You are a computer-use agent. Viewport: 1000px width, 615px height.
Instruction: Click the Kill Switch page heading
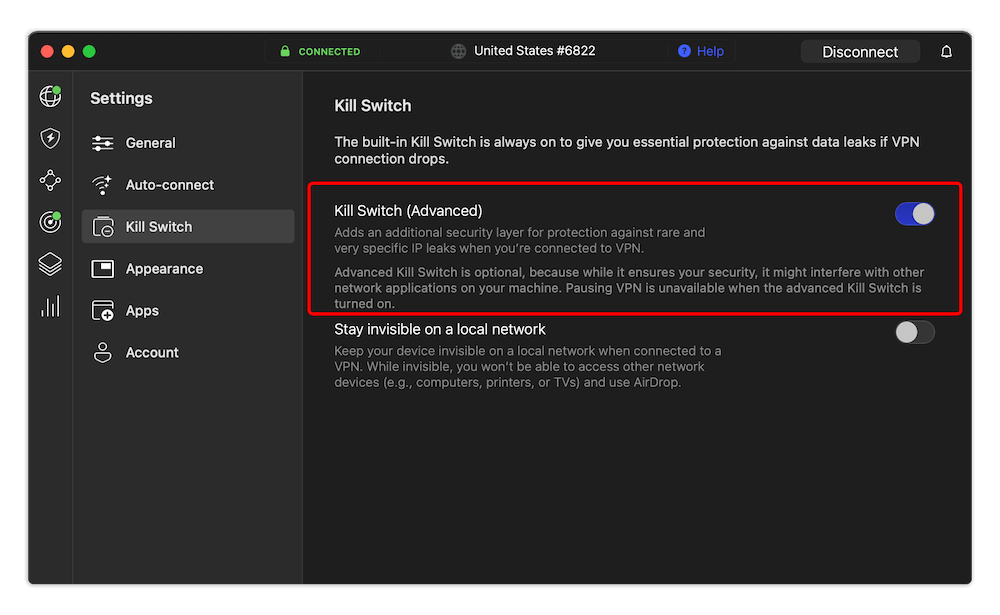[372, 106]
